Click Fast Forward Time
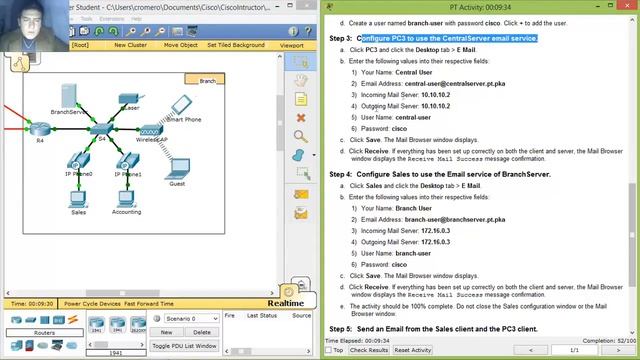Viewport: 640px width, 360px height. pyautogui.click(x=149, y=304)
